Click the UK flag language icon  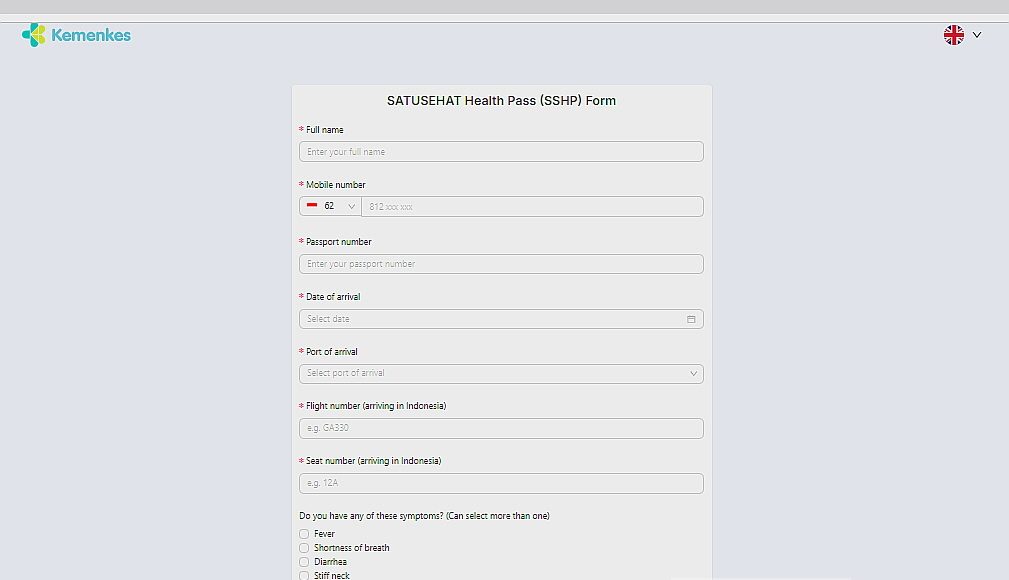click(x=953, y=35)
